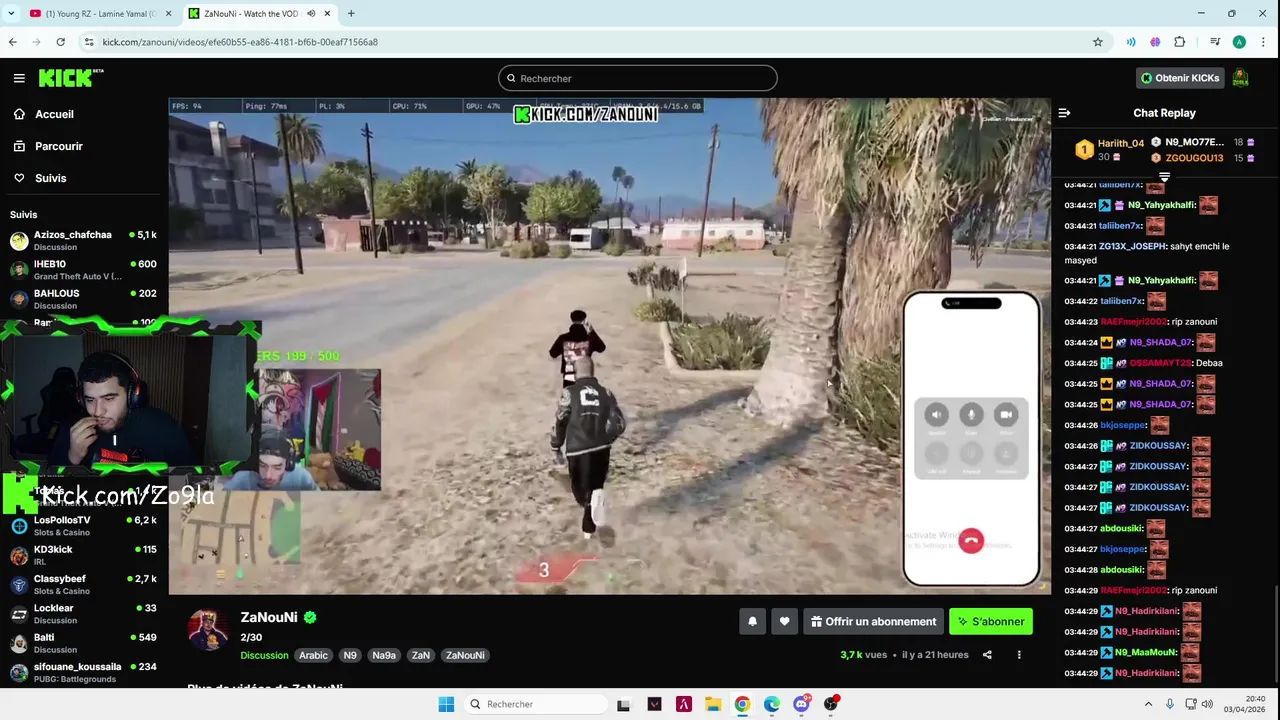Open Microsoft Edge from the taskbar
Viewport: 1280px width, 720px height.
pos(772,704)
